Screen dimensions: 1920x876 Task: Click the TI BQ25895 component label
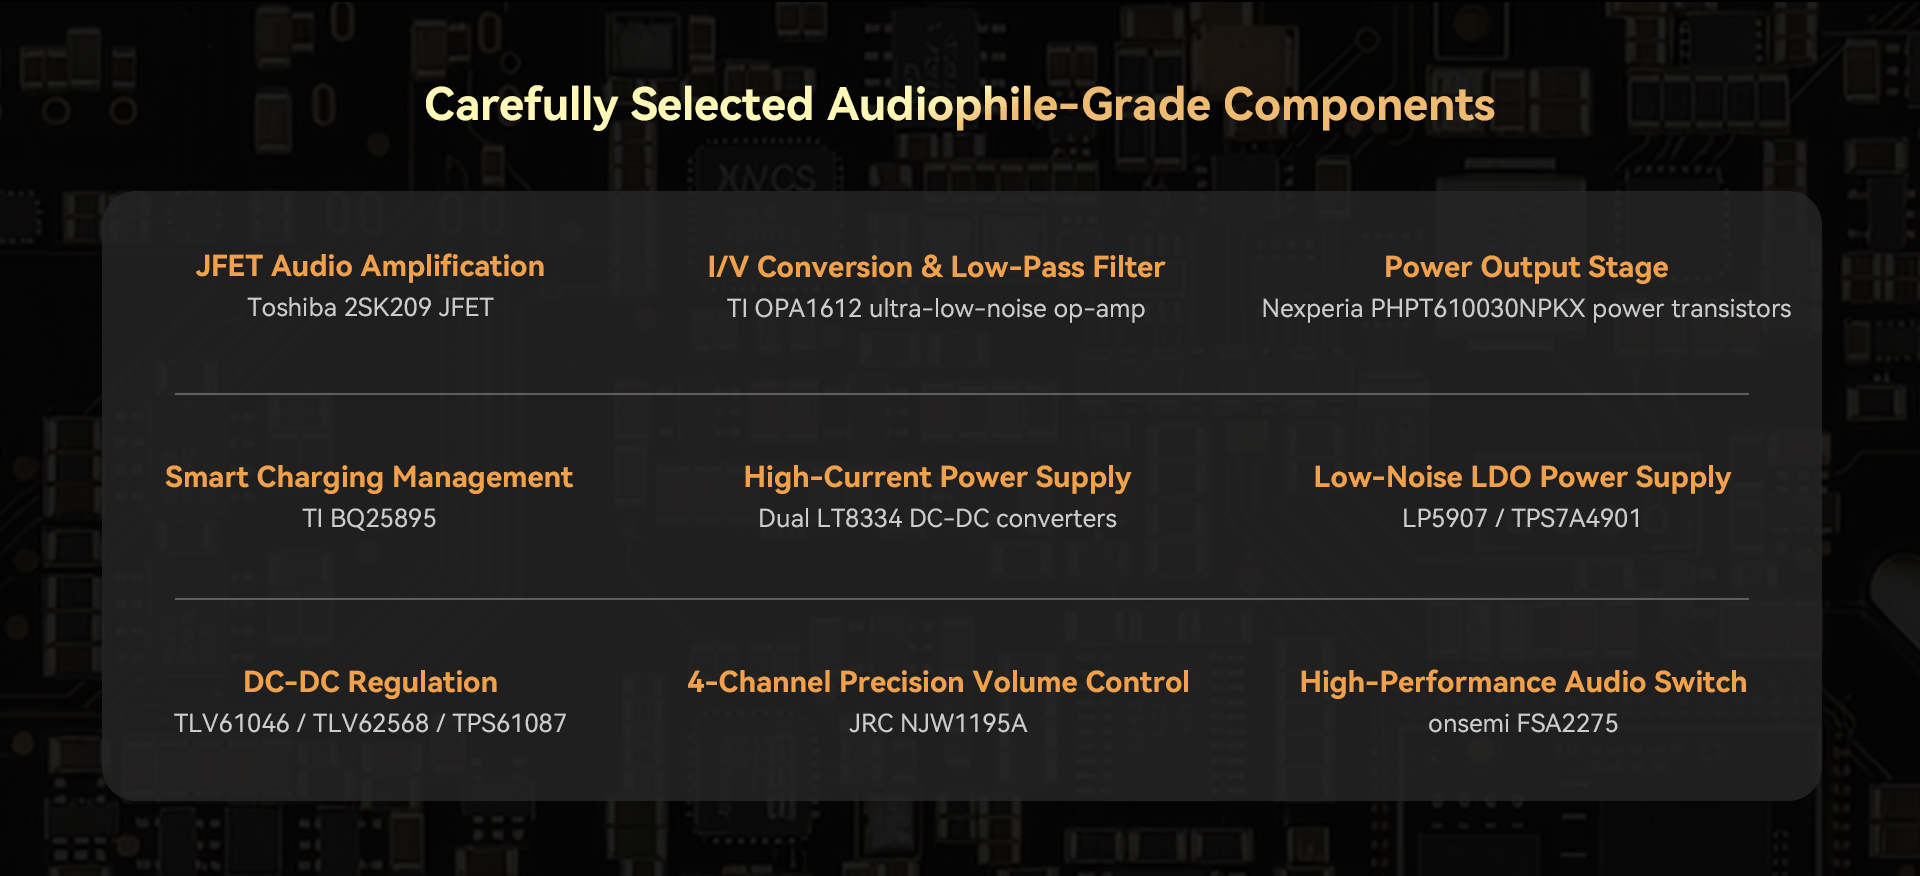[x=369, y=518]
